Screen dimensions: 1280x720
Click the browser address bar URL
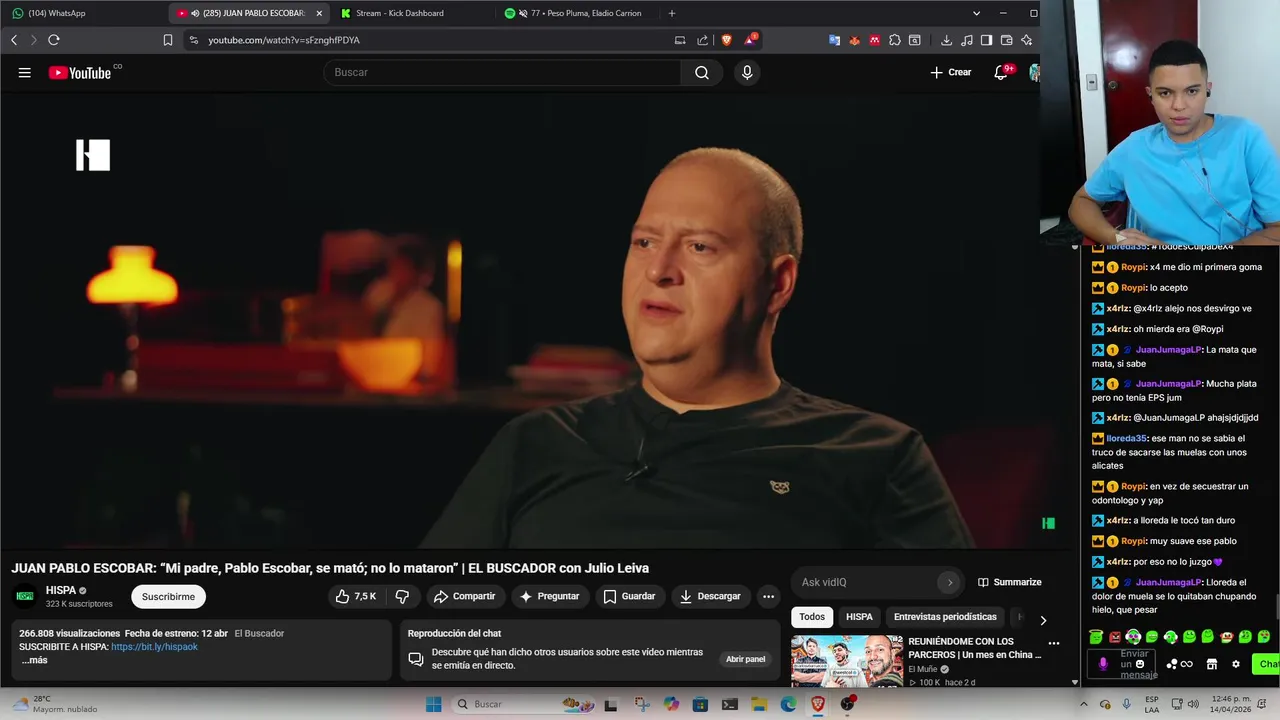284,40
